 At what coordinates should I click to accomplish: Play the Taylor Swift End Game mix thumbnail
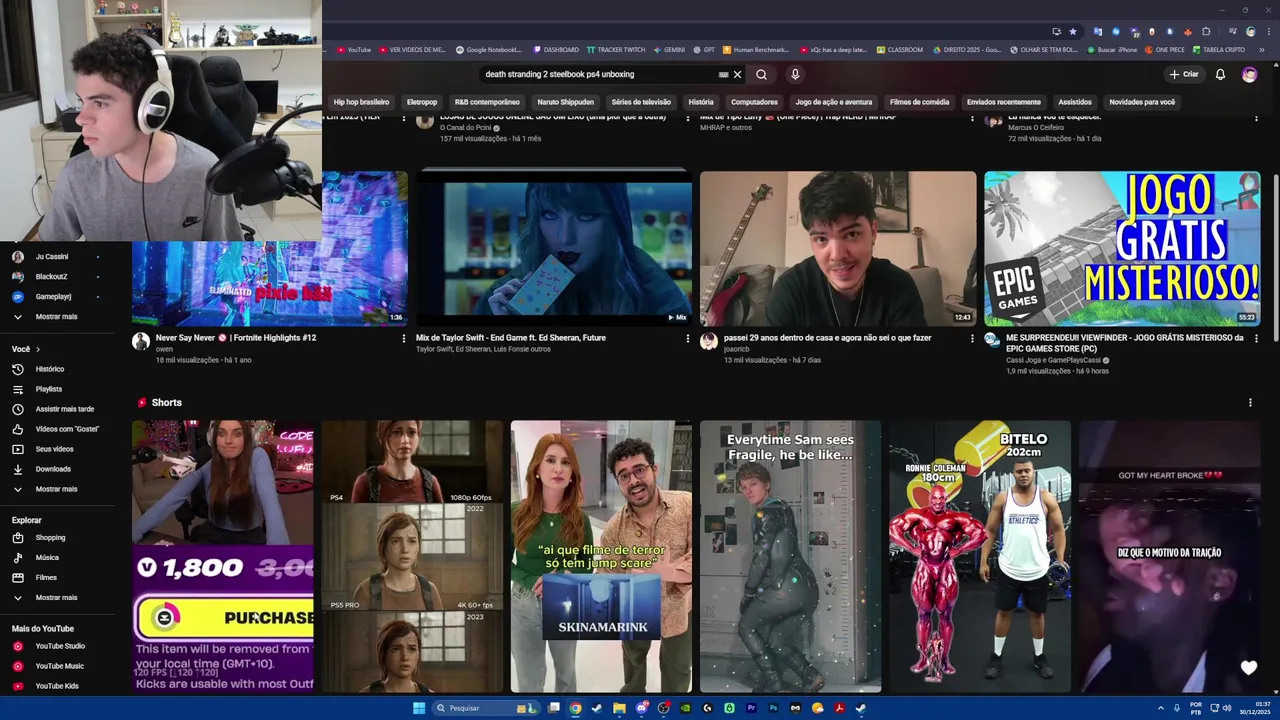[x=554, y=249]
